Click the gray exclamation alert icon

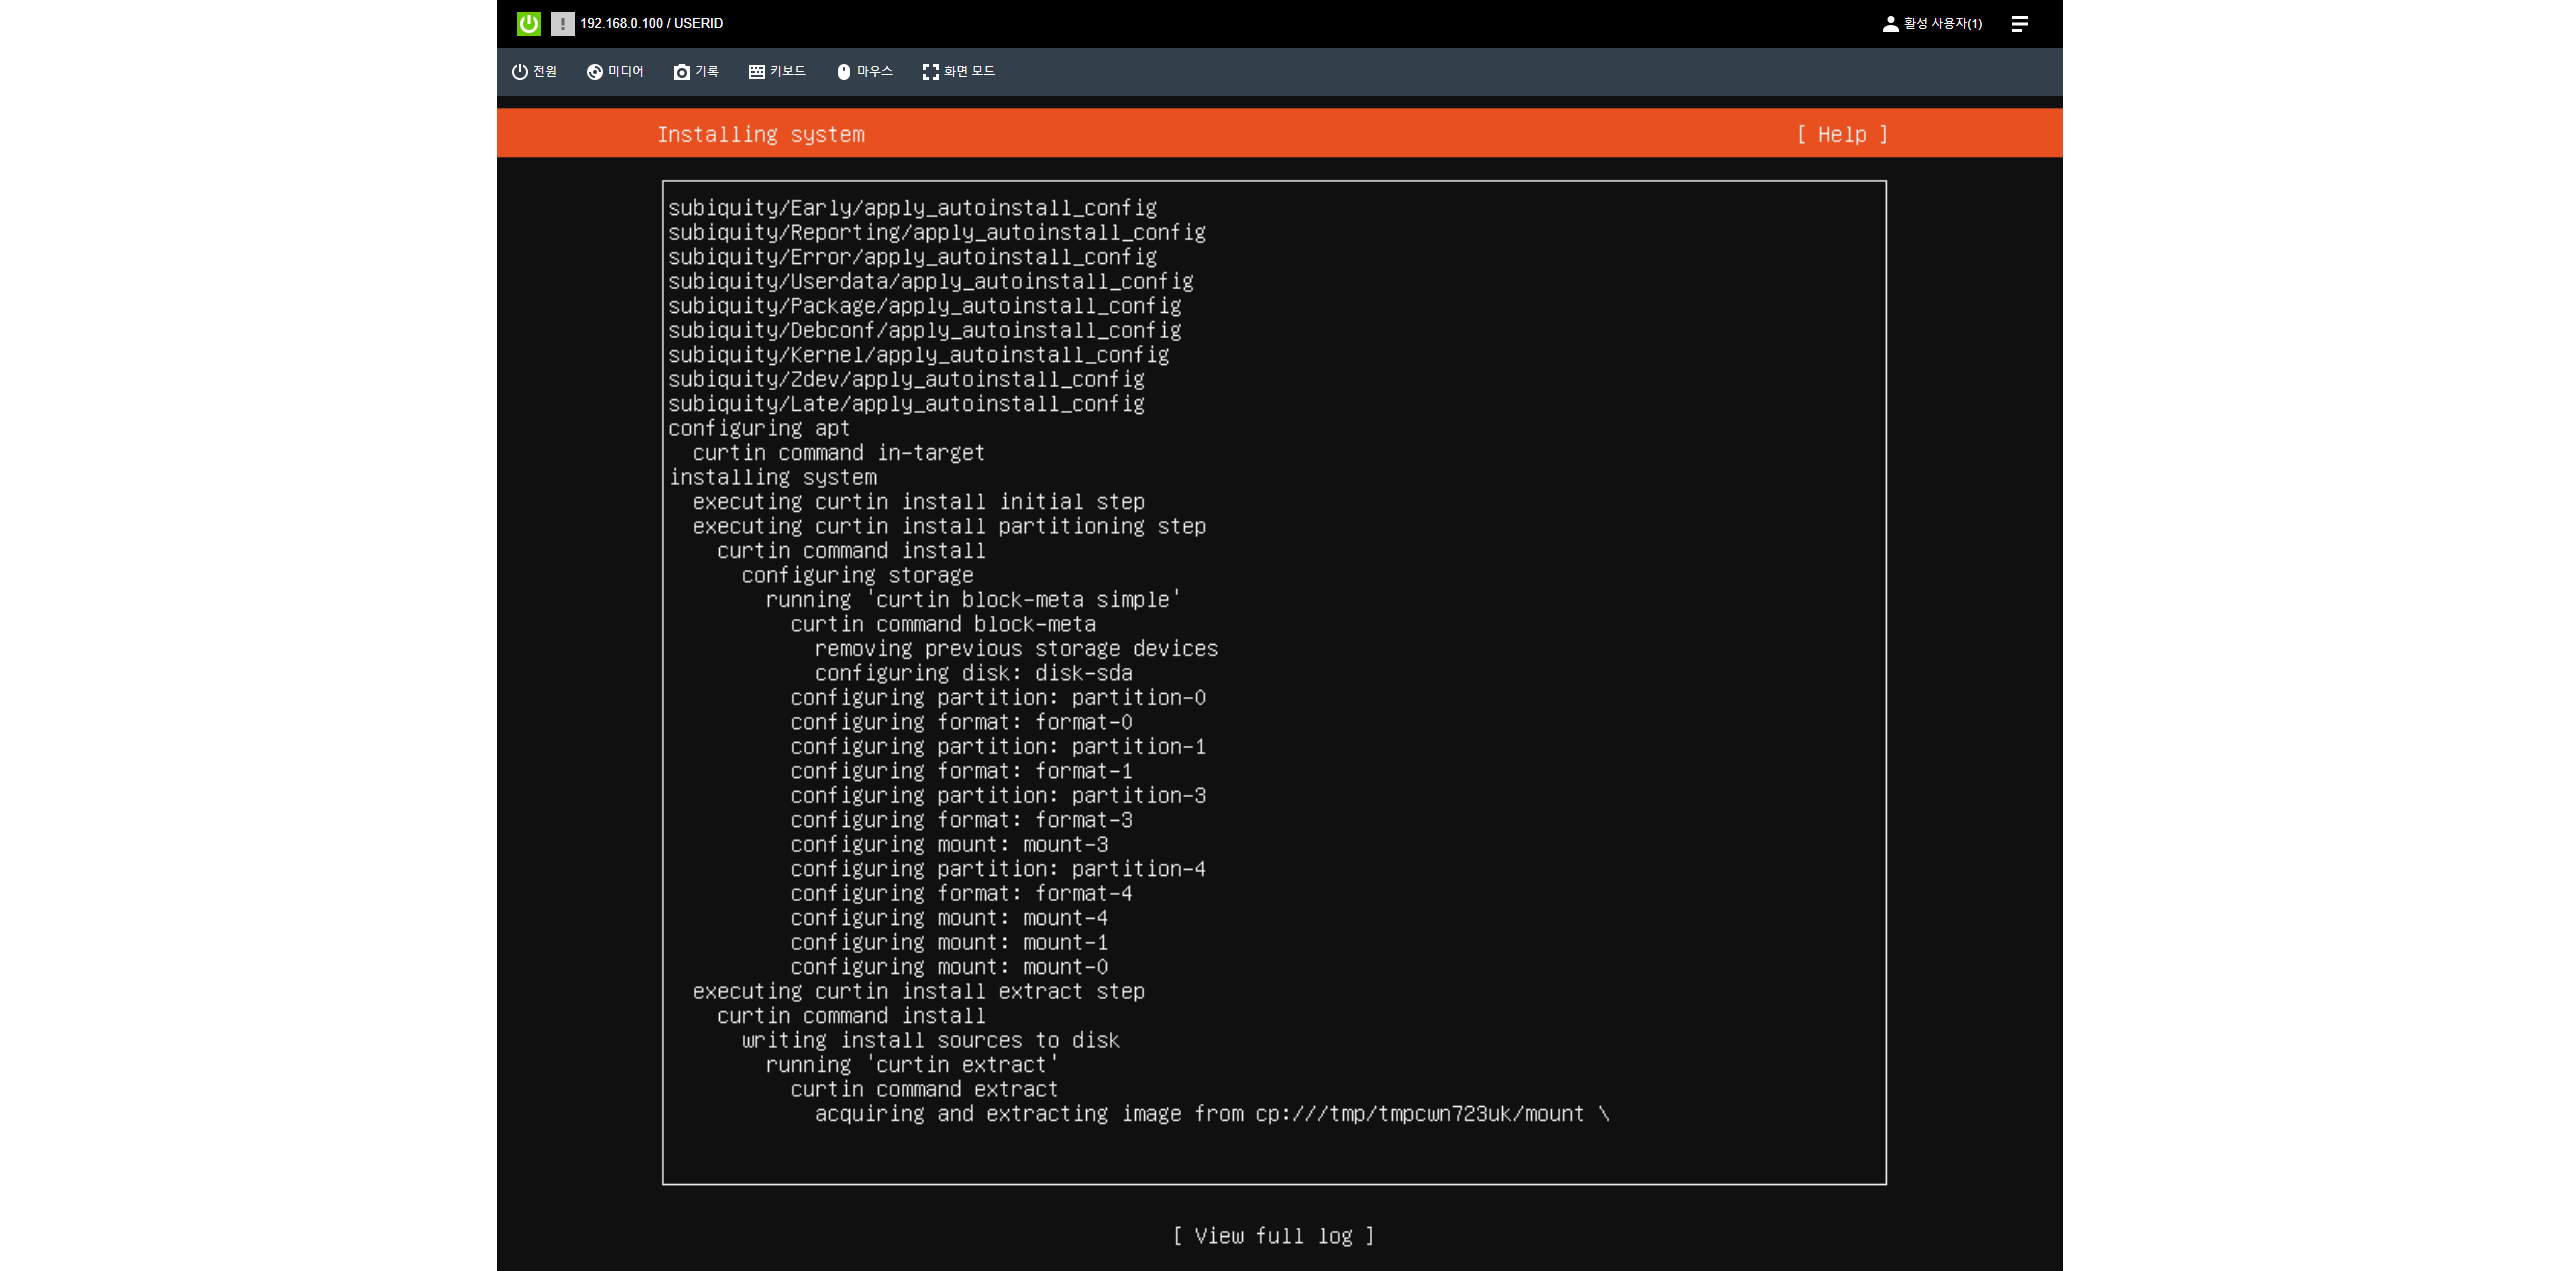562,23
